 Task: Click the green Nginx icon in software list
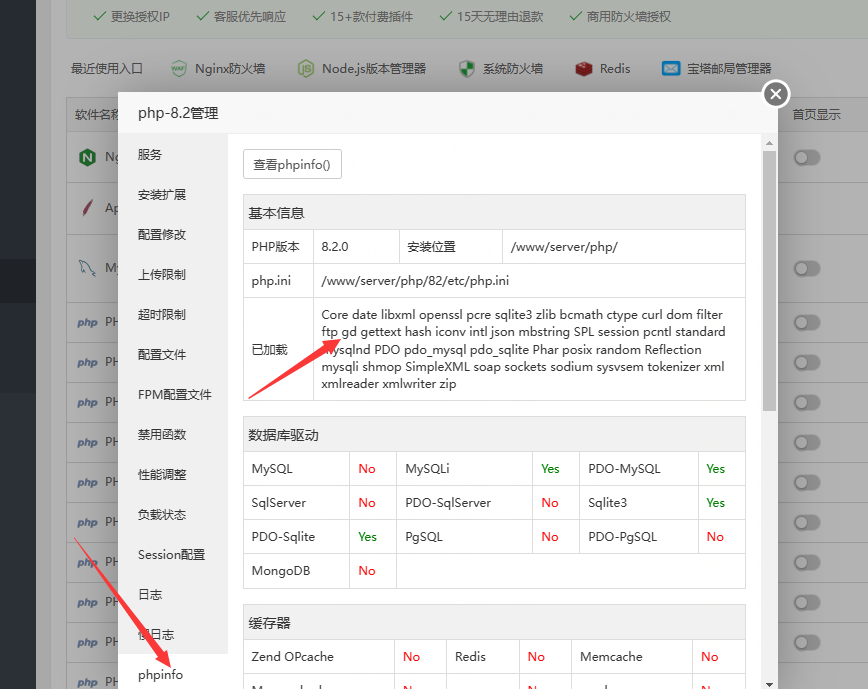pyautogui.click(x=87, y=158)
